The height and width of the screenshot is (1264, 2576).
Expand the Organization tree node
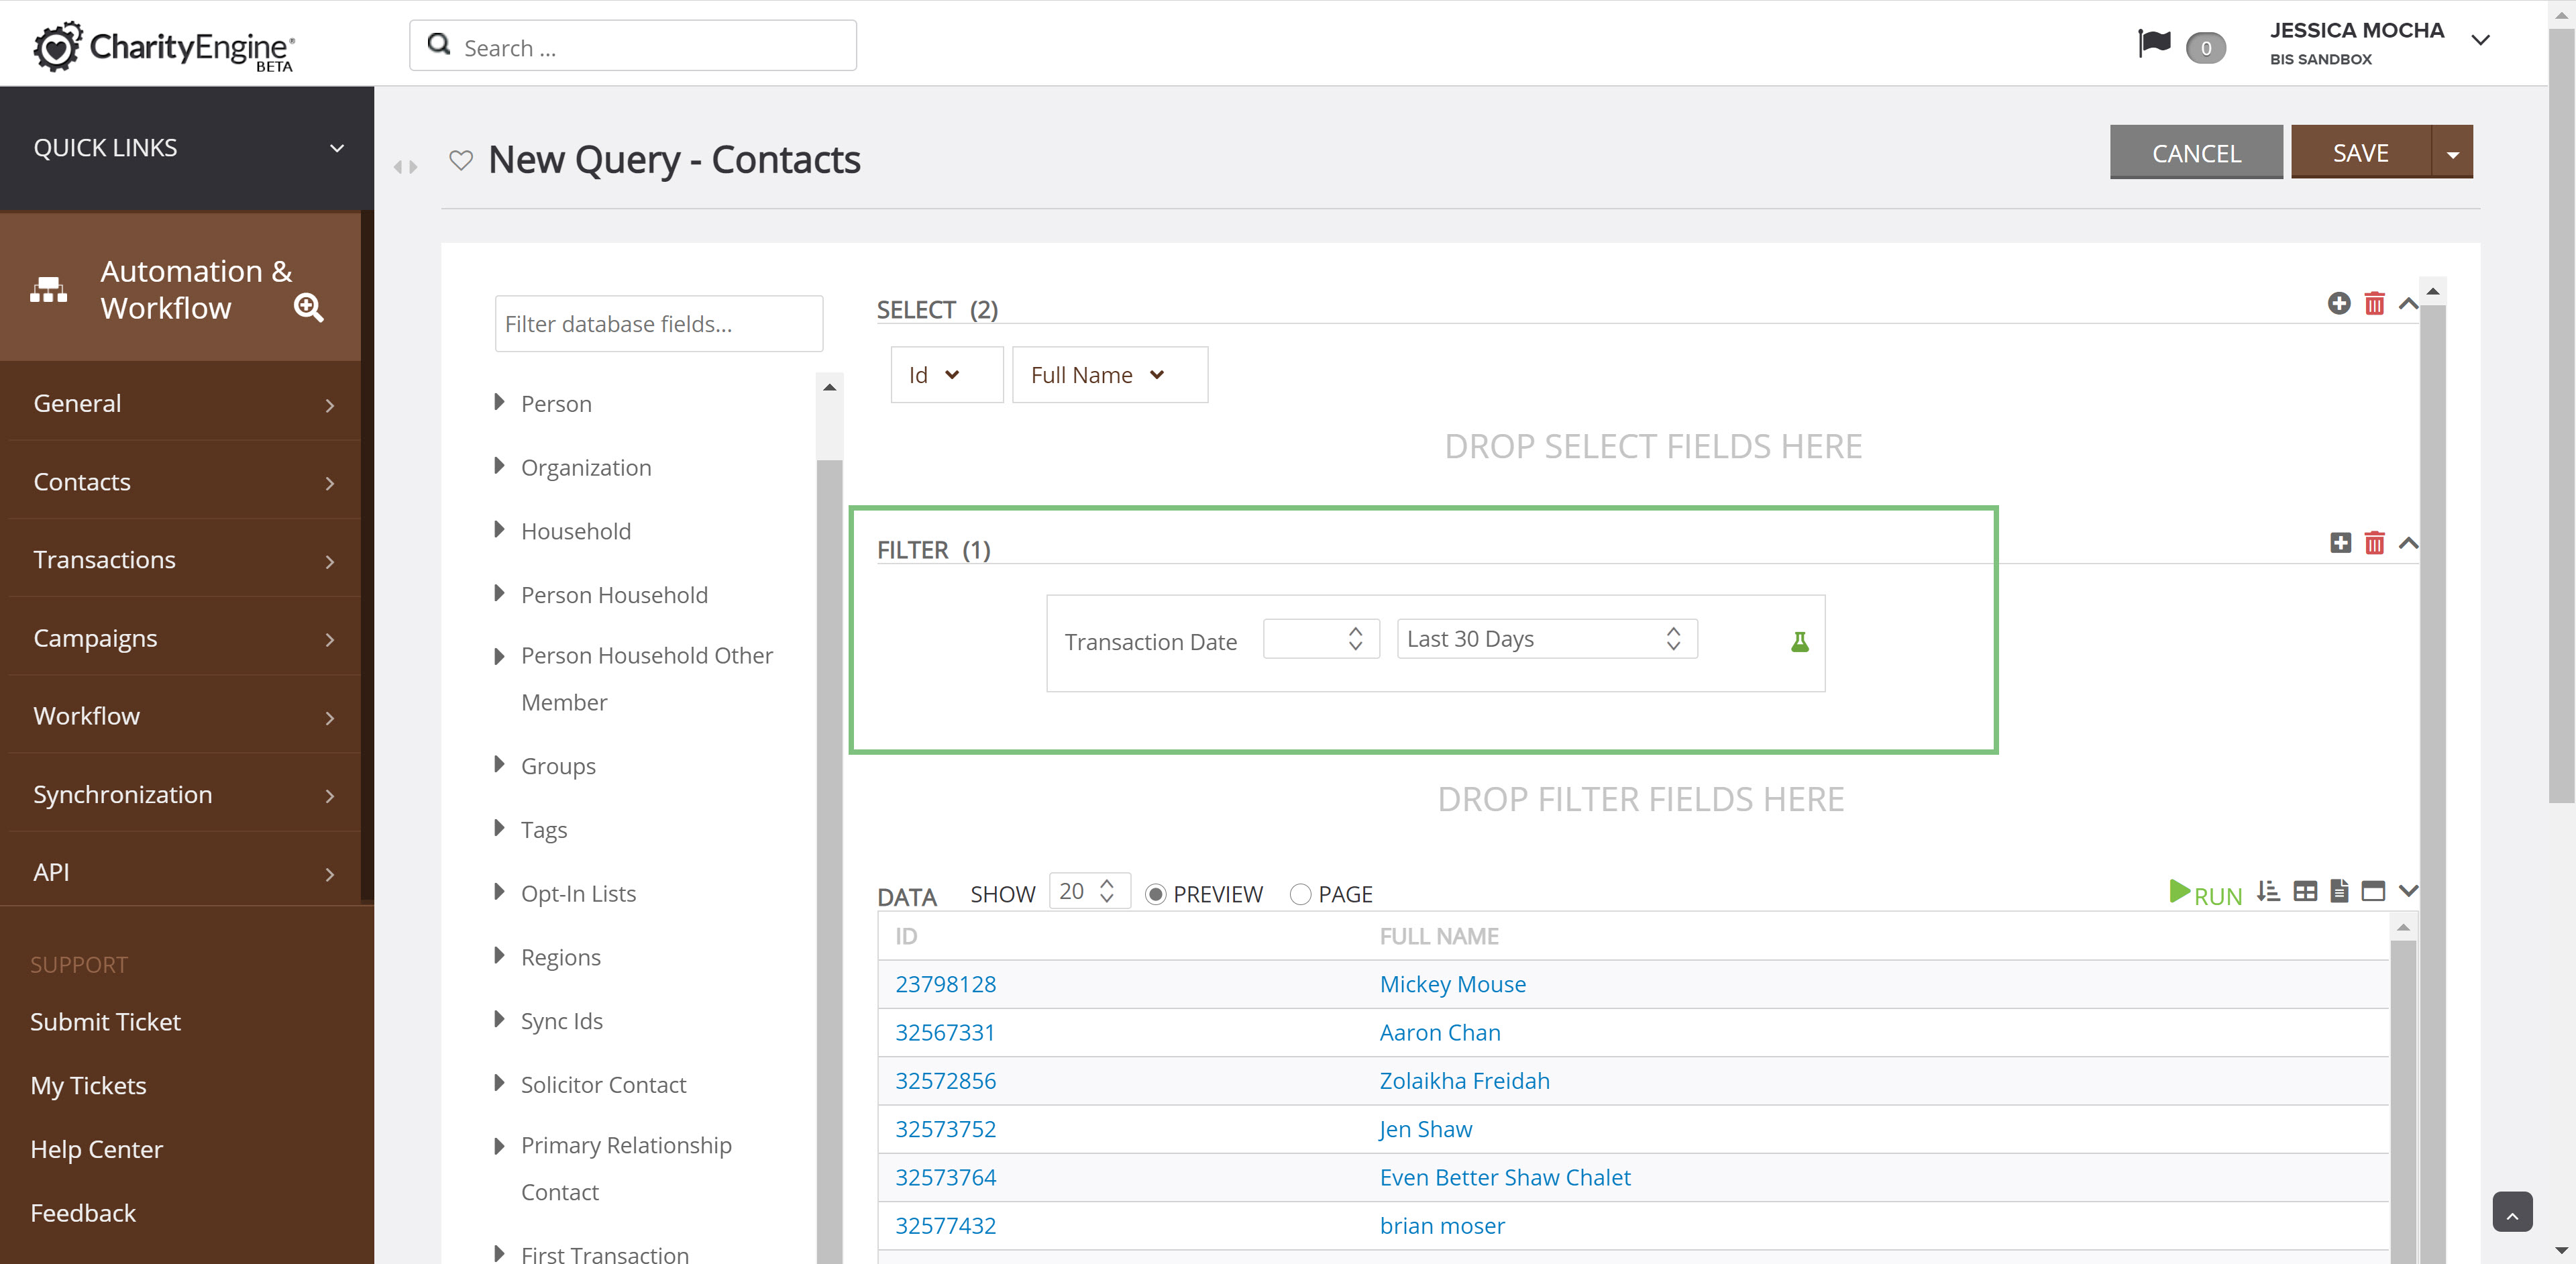[499, 466]
